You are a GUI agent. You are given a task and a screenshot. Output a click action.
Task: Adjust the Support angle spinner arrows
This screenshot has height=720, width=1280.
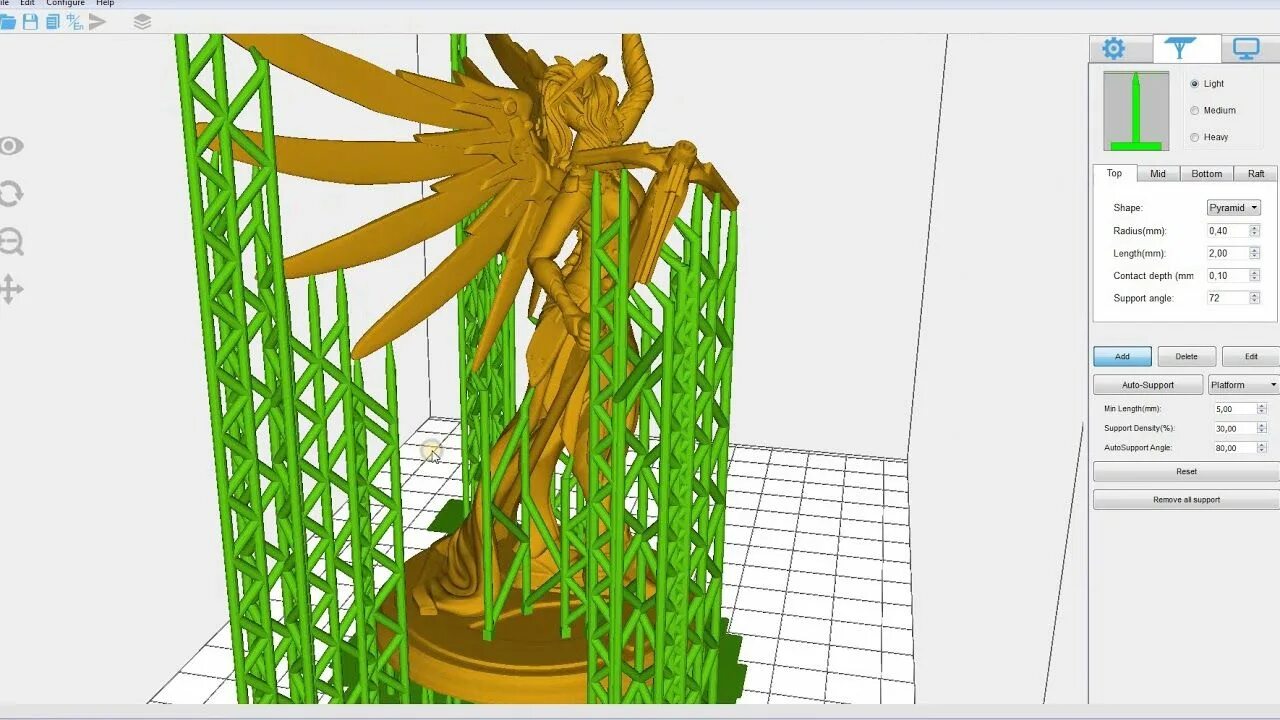tap(1254, 298)
